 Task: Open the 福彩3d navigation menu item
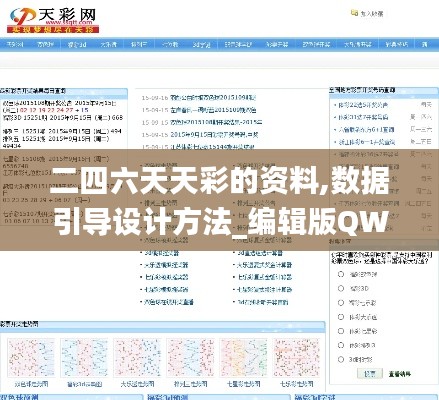(77, 44)
